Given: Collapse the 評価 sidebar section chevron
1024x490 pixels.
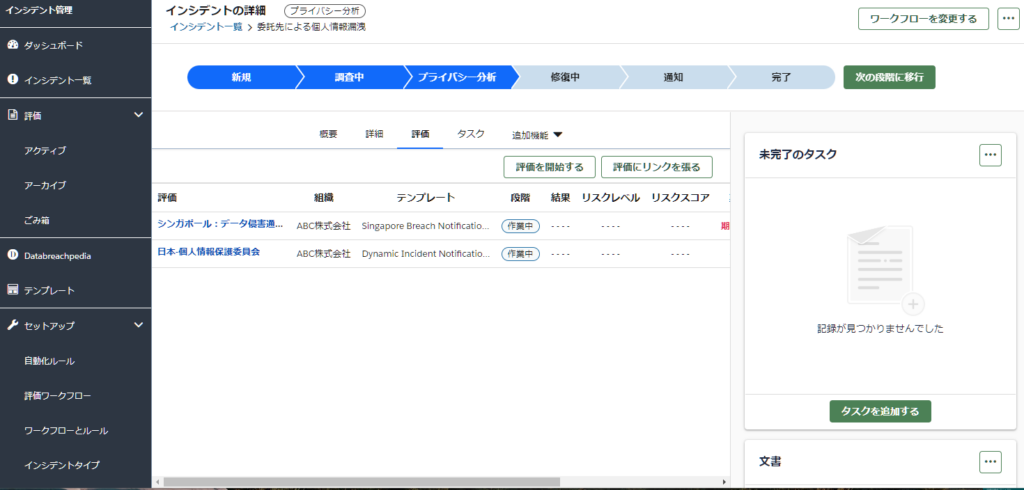Looking at the screenshot, I should click(138, 115).
